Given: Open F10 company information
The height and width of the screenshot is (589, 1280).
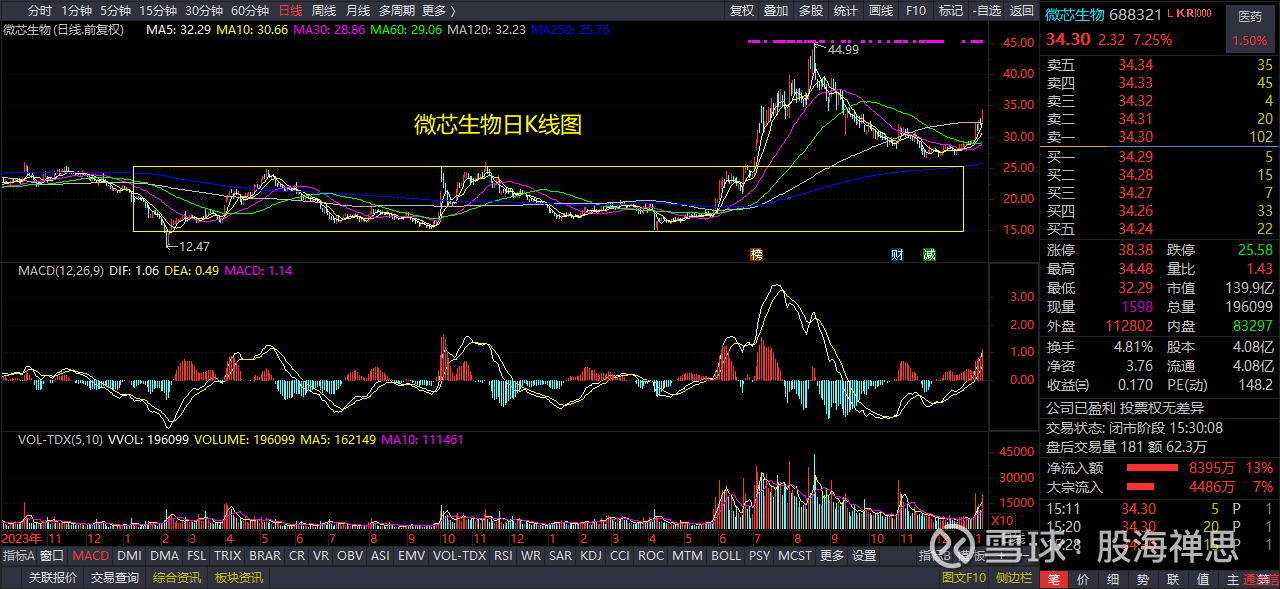Looking at the screenshot, I should 916,11.
